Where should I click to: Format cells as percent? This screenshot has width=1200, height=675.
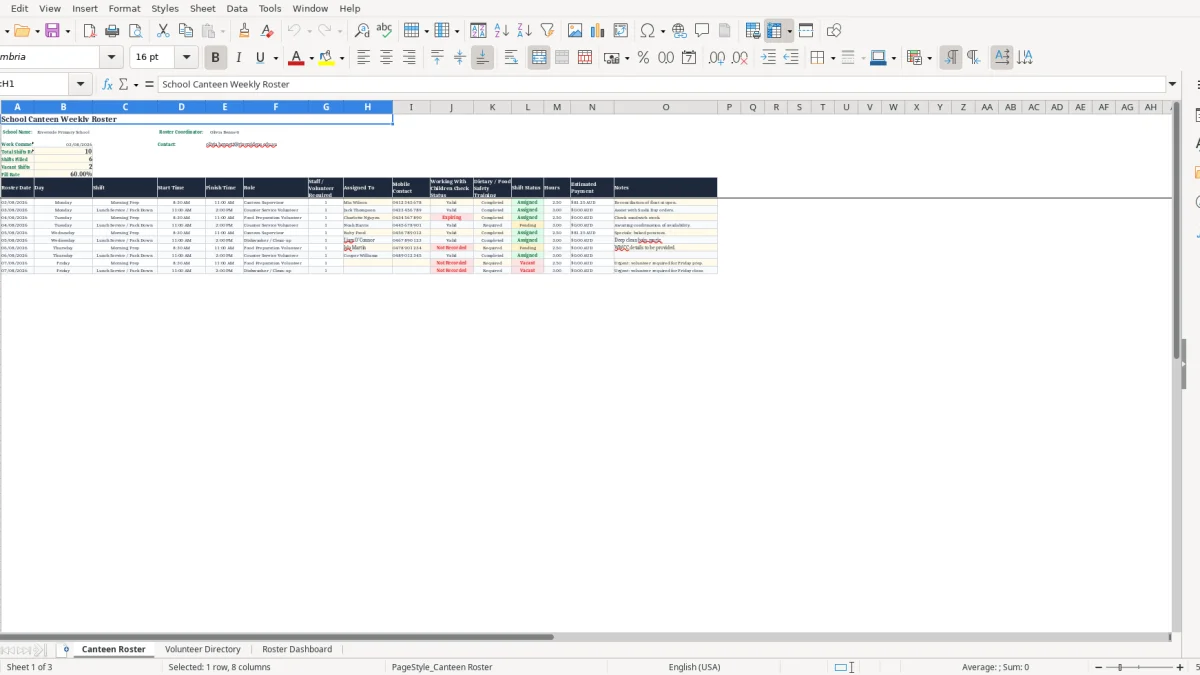click(643, 58)
